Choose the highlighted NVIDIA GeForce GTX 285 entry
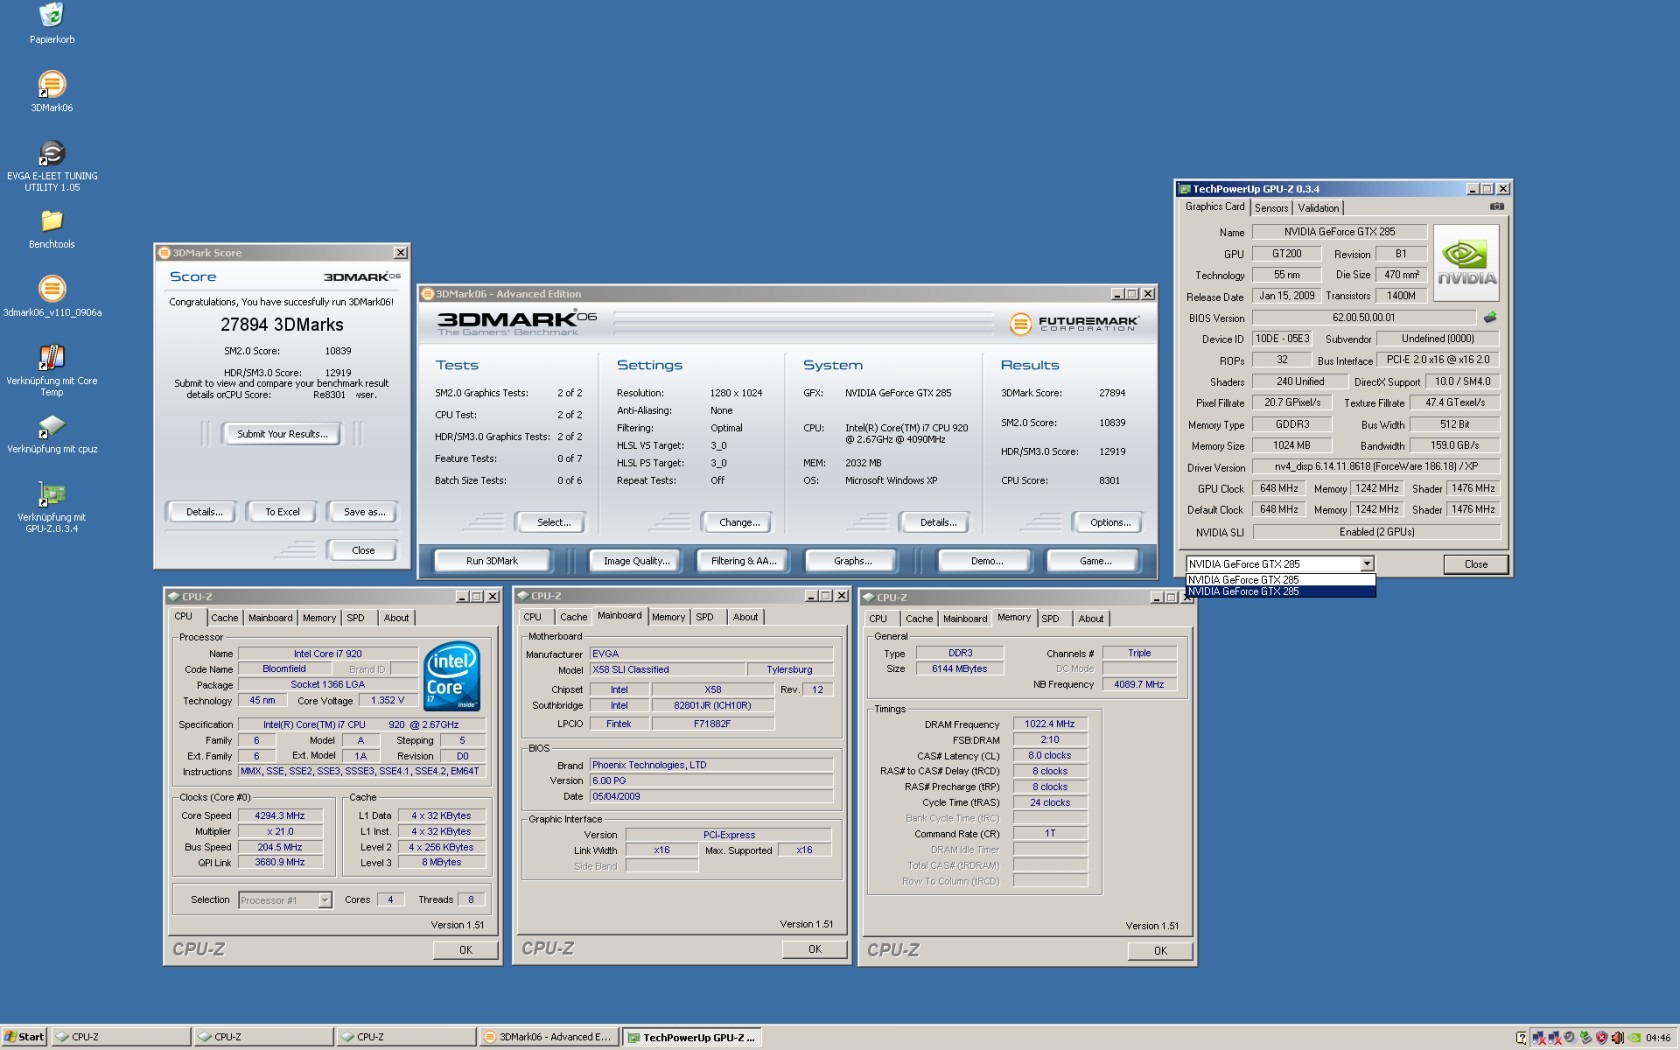The height and width of the screenshot is (1050, 1680). 1280,591
